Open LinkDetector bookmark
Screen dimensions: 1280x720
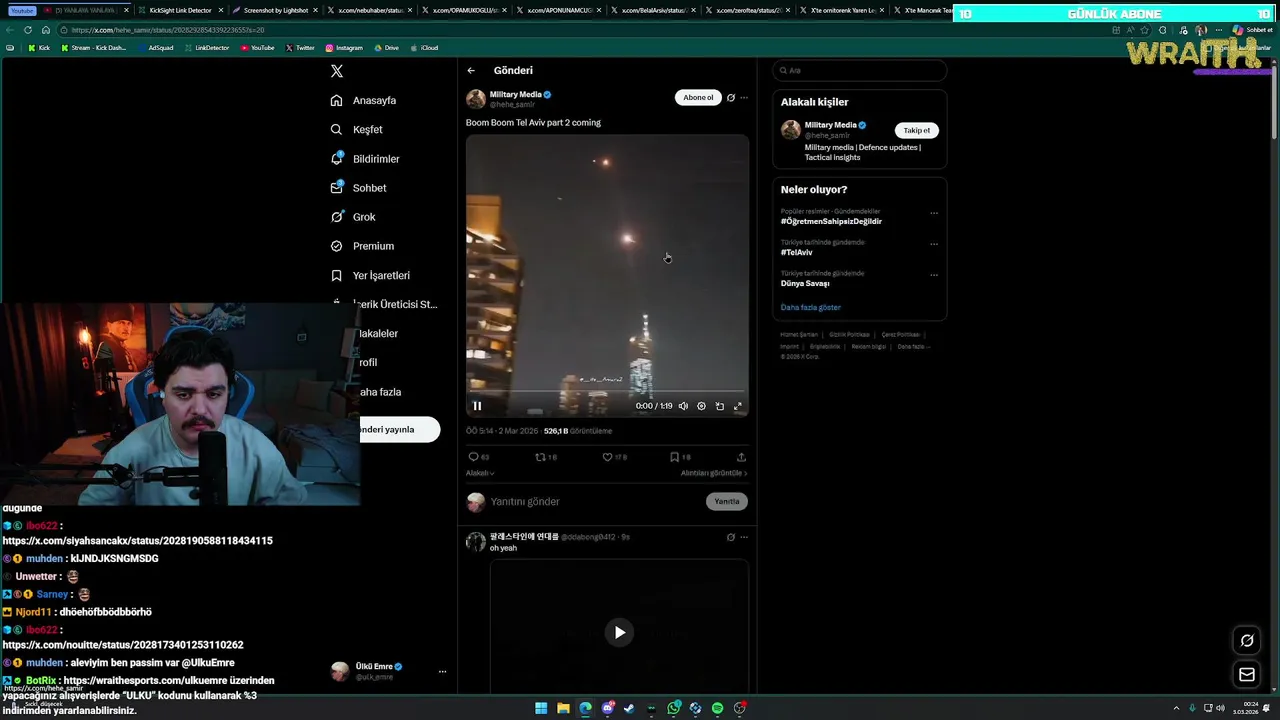point(209,48)
